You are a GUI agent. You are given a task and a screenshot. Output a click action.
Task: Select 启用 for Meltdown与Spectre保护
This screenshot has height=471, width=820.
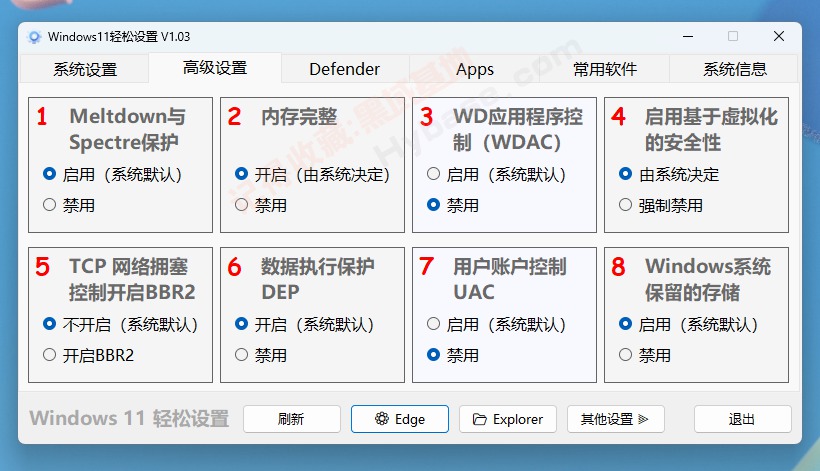coord(112,174)
